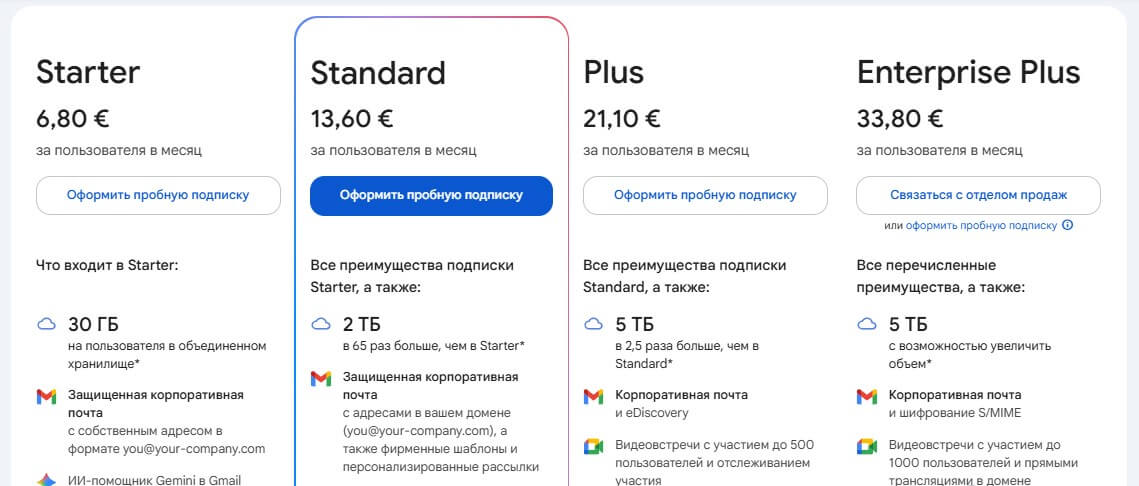Click the Gemini sparkle icon in Starter plan
Viewport: 1139px width, 486px height.
[x=46, y=480]
